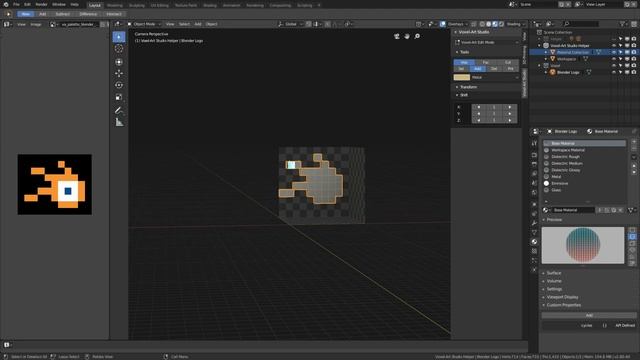This screenshot has height=360, width=640.
Task: Click the Difference mode button
Action: tap(88, 14)
